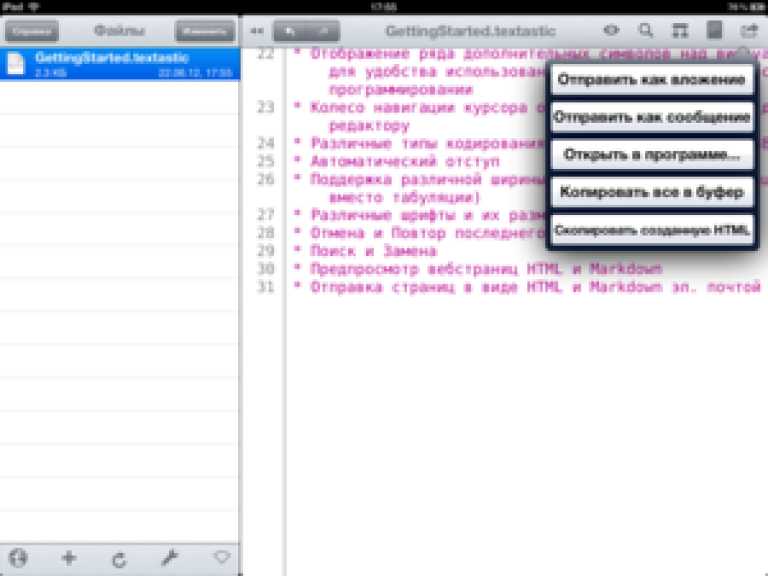
Task: Tap the heart icon in the bottom bar
Action: [222, 557]
